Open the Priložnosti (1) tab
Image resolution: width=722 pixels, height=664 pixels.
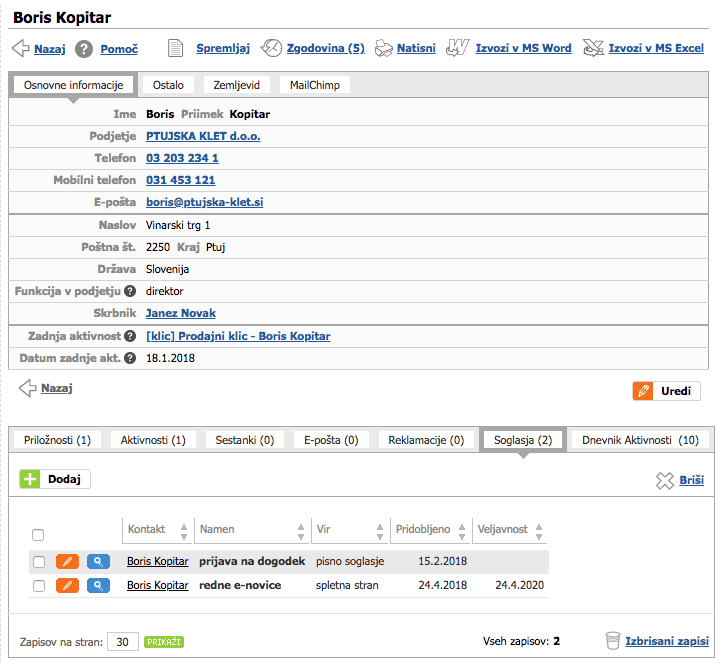pos(56,439)
